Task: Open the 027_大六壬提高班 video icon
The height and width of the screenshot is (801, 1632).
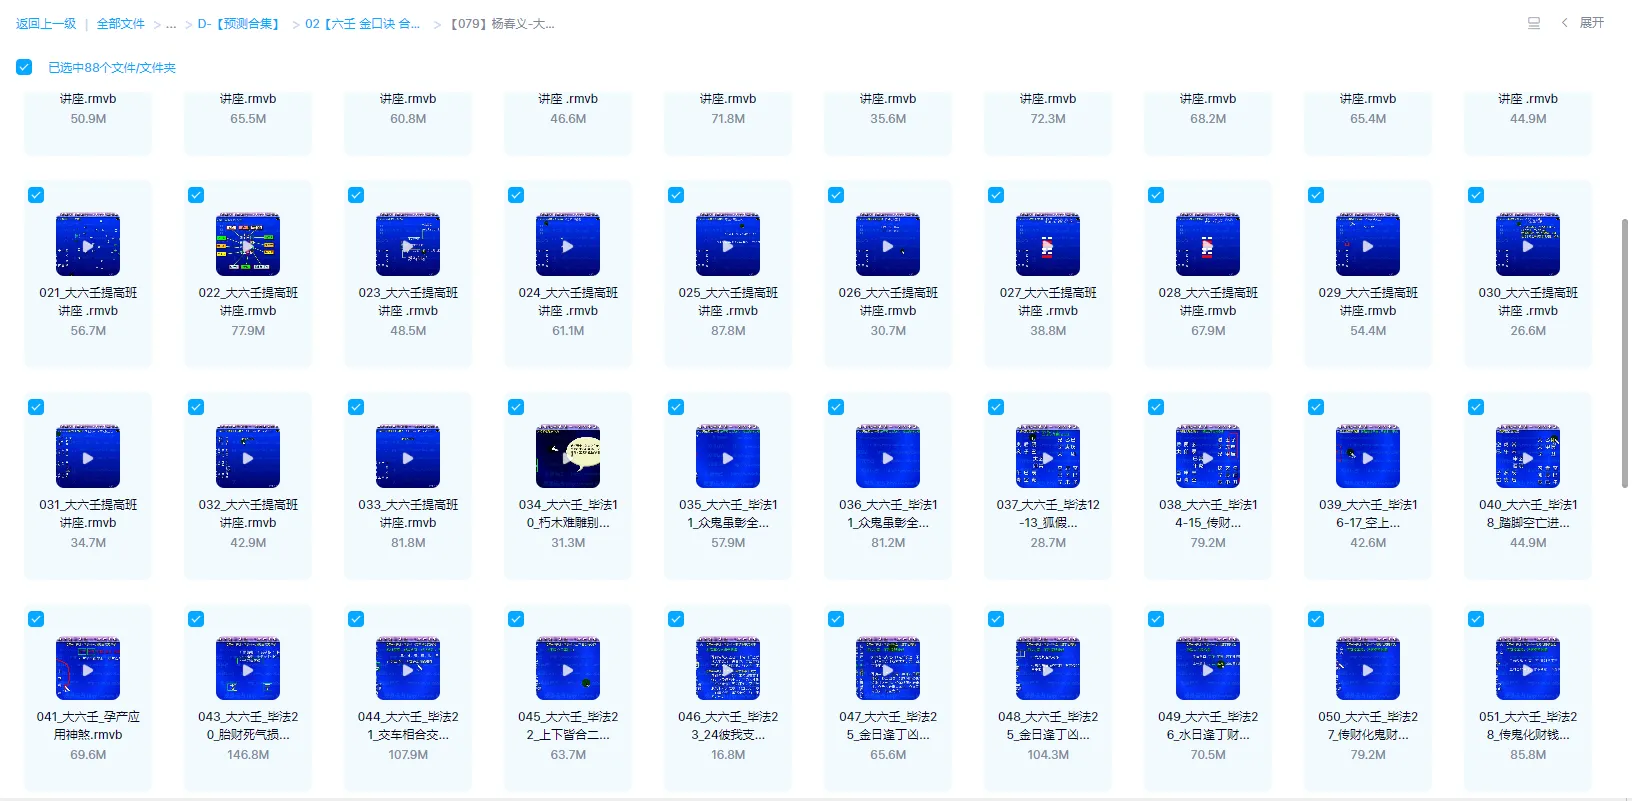Action: pyautogui.click(x=1048, y=245)
